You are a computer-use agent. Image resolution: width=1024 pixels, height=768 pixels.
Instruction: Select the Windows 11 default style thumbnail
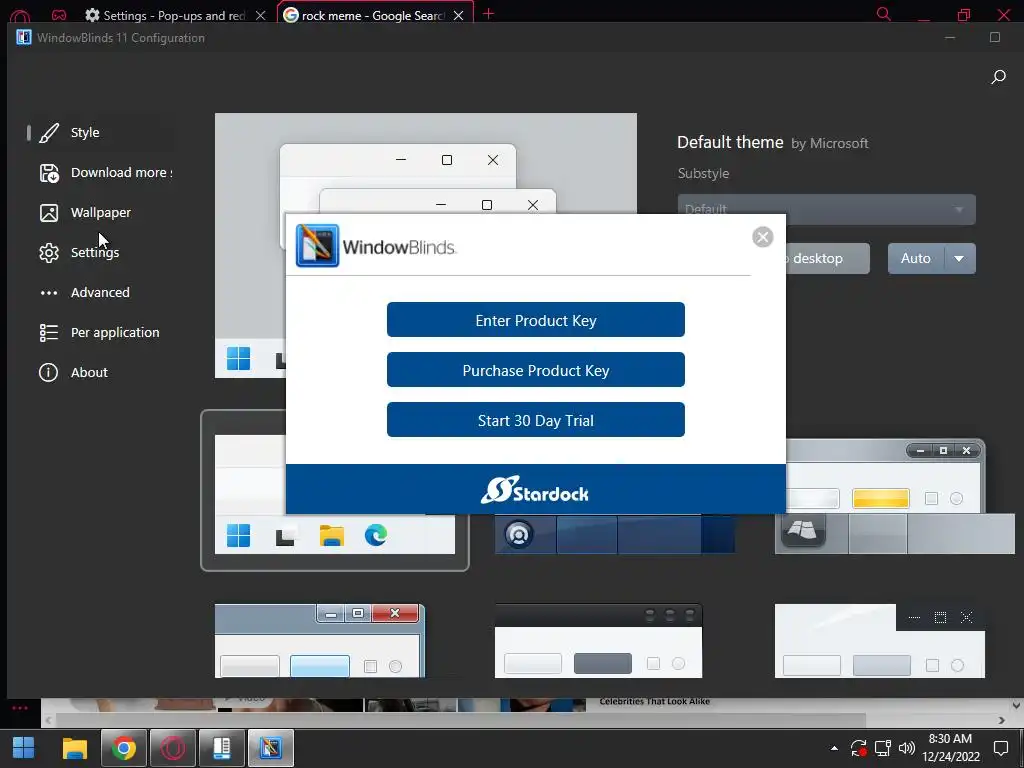pyautogui.click(x=334, y=490)
